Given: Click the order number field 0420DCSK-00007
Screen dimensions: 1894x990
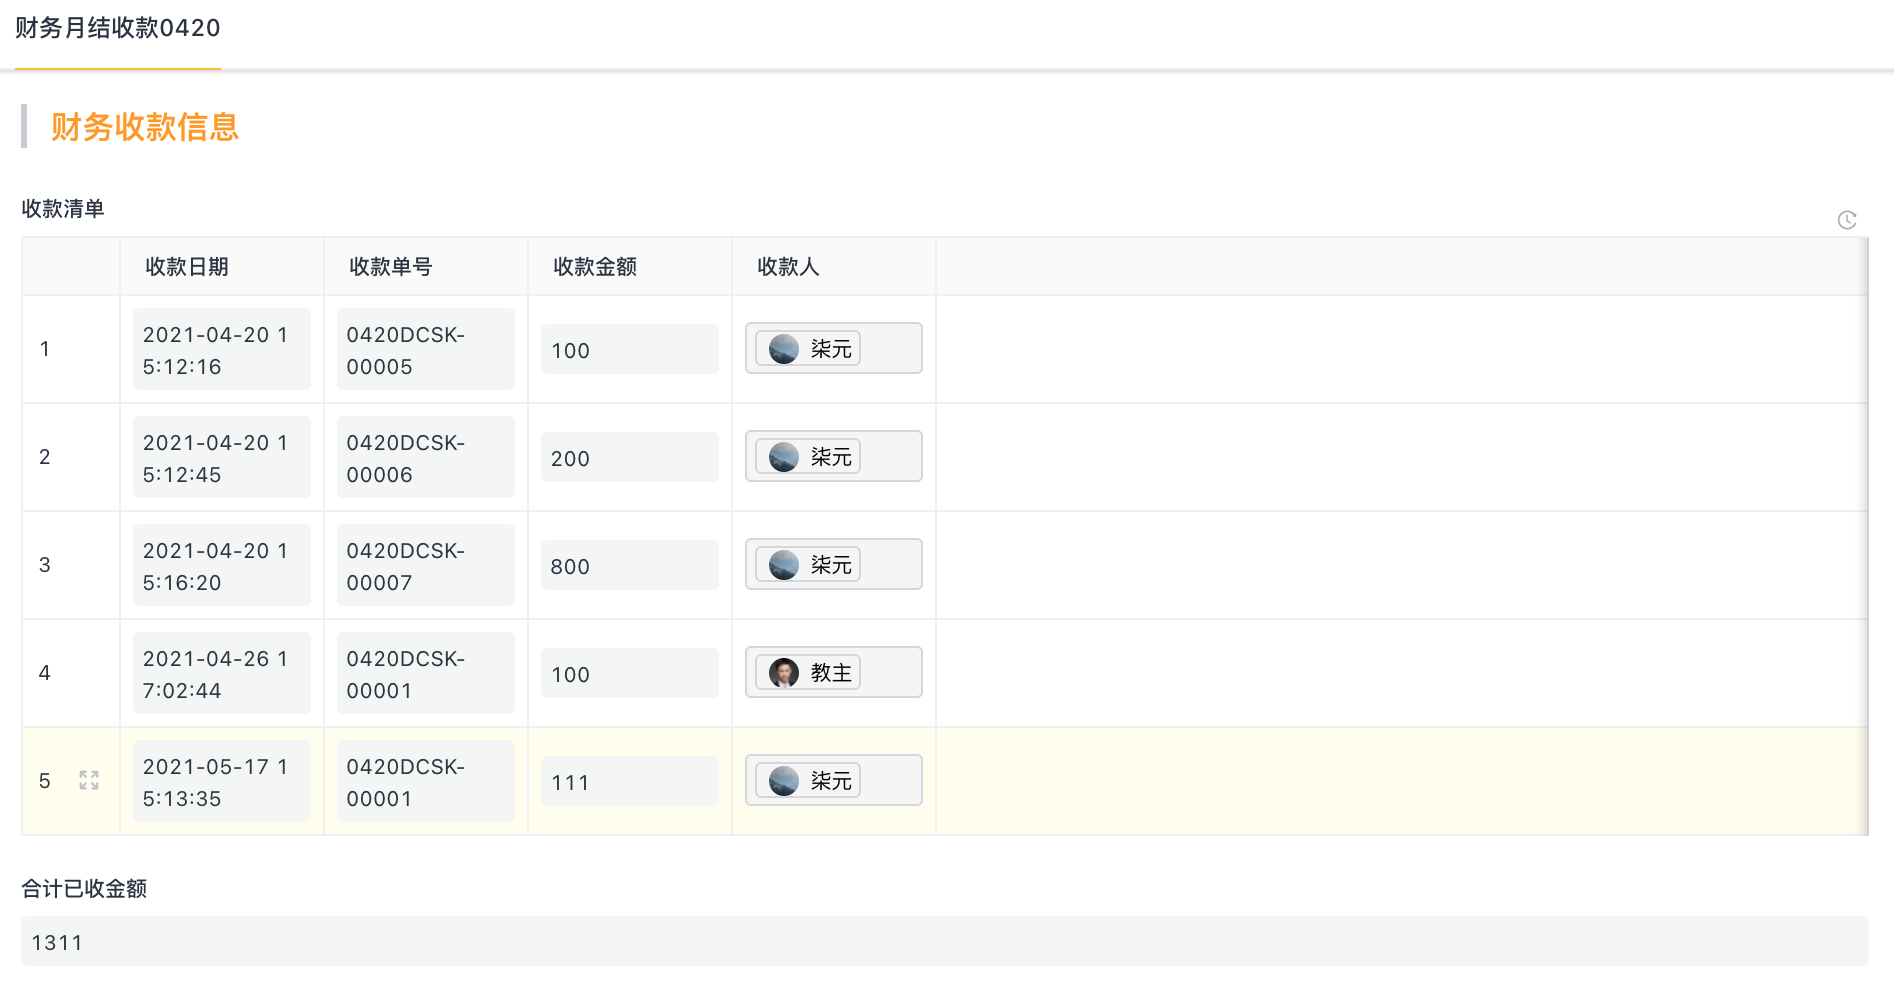Looking at the screenshot, I should 426,565.
